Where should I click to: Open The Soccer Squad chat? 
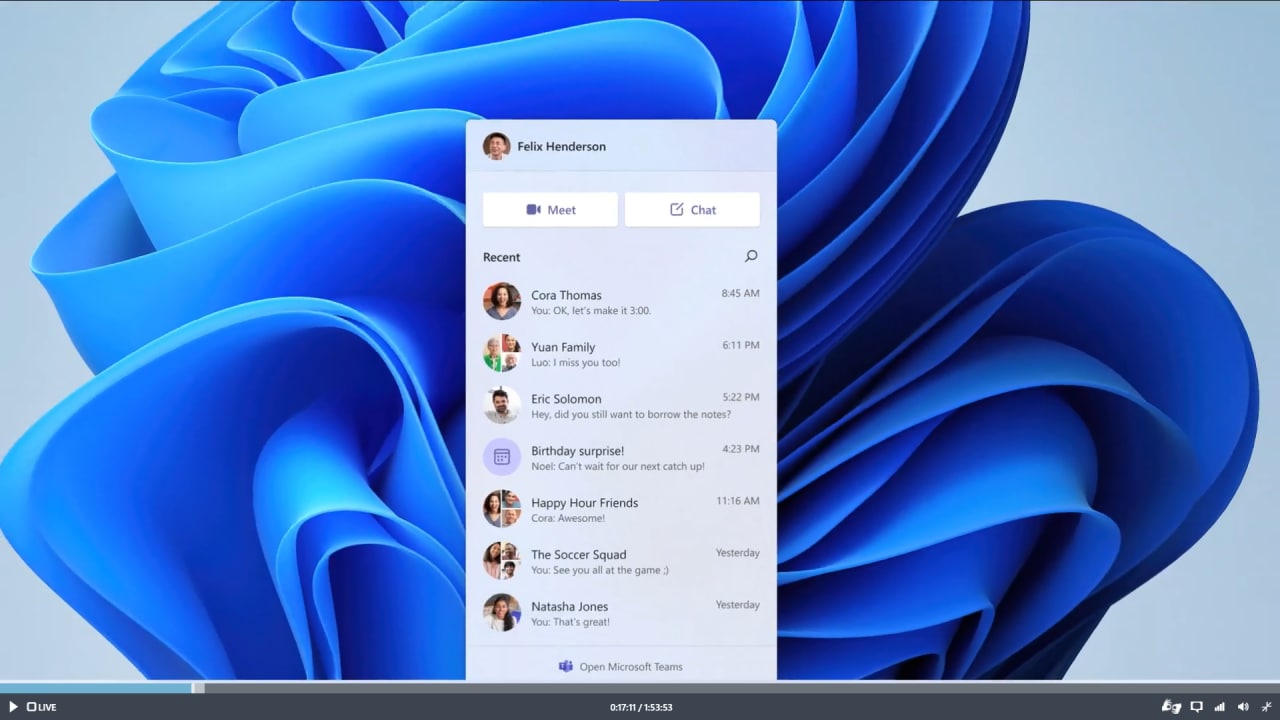coord(621,562)
